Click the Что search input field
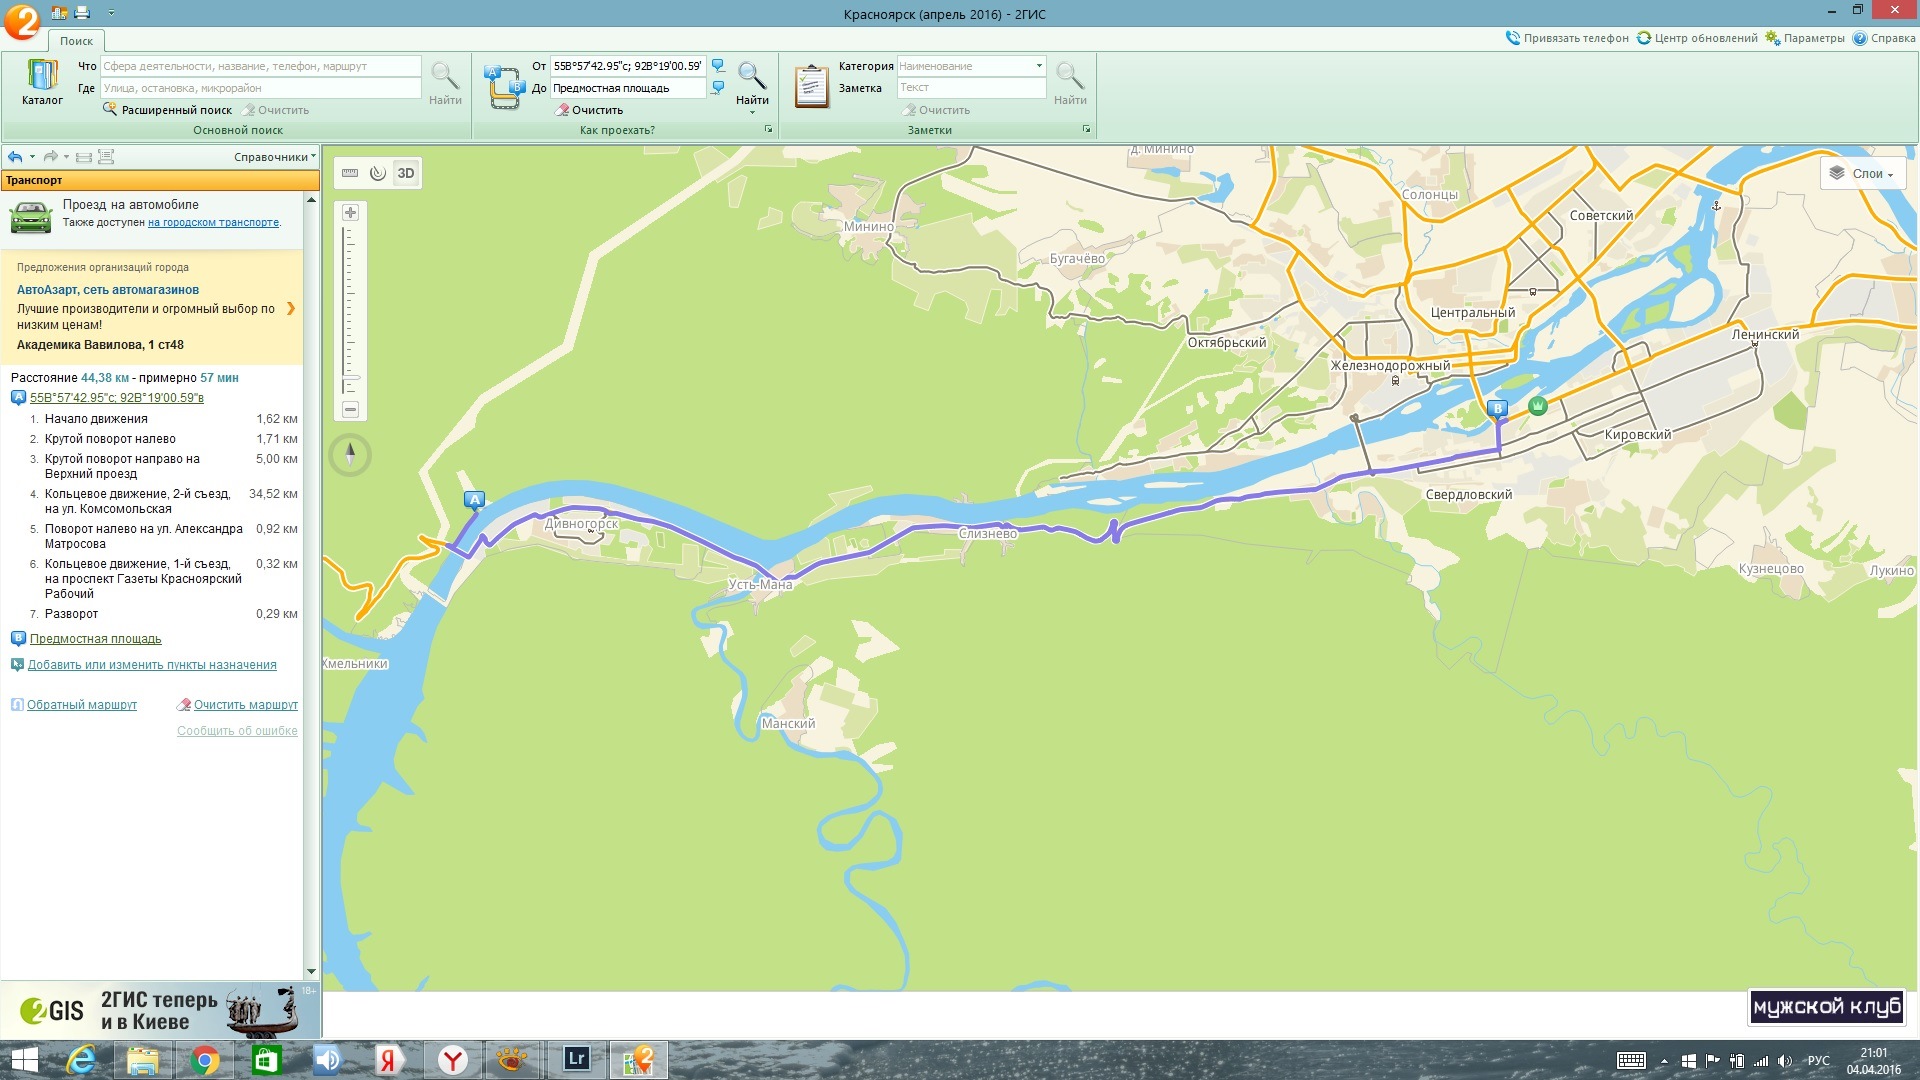The width and height of the screenshot is (1920, 1080). pyautogui.click(x=260, y=66)
